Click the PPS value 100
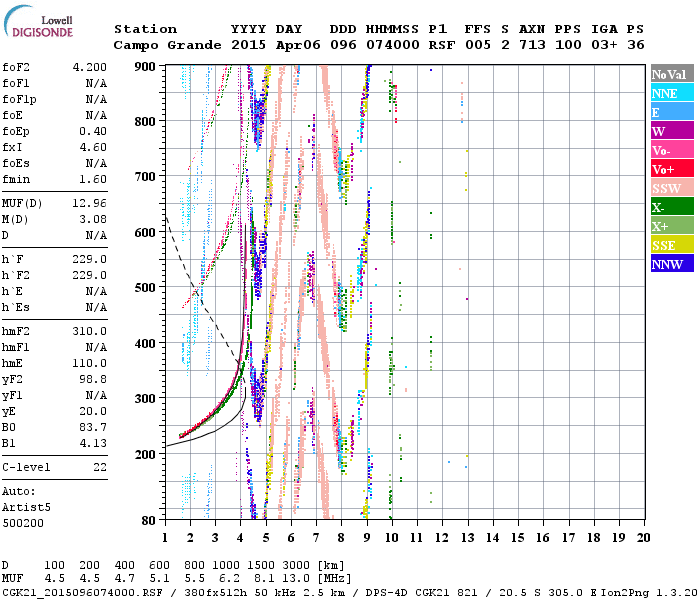Image resolution: width=700 pixels, height=600 pixels. pos(568,45)
